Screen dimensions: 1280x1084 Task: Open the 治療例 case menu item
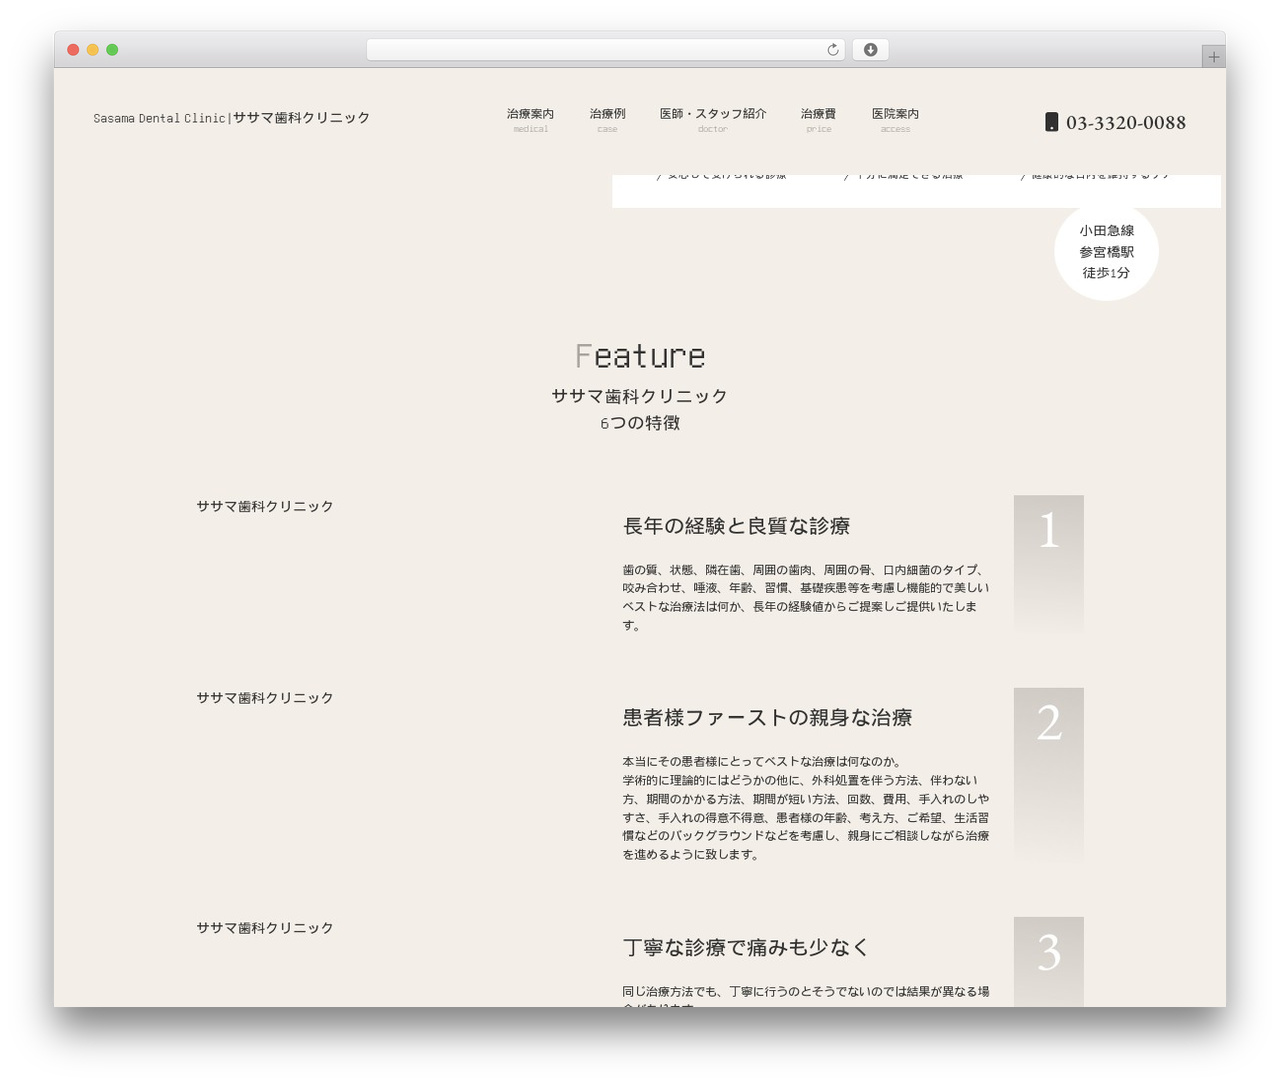[x=607, y=119]
